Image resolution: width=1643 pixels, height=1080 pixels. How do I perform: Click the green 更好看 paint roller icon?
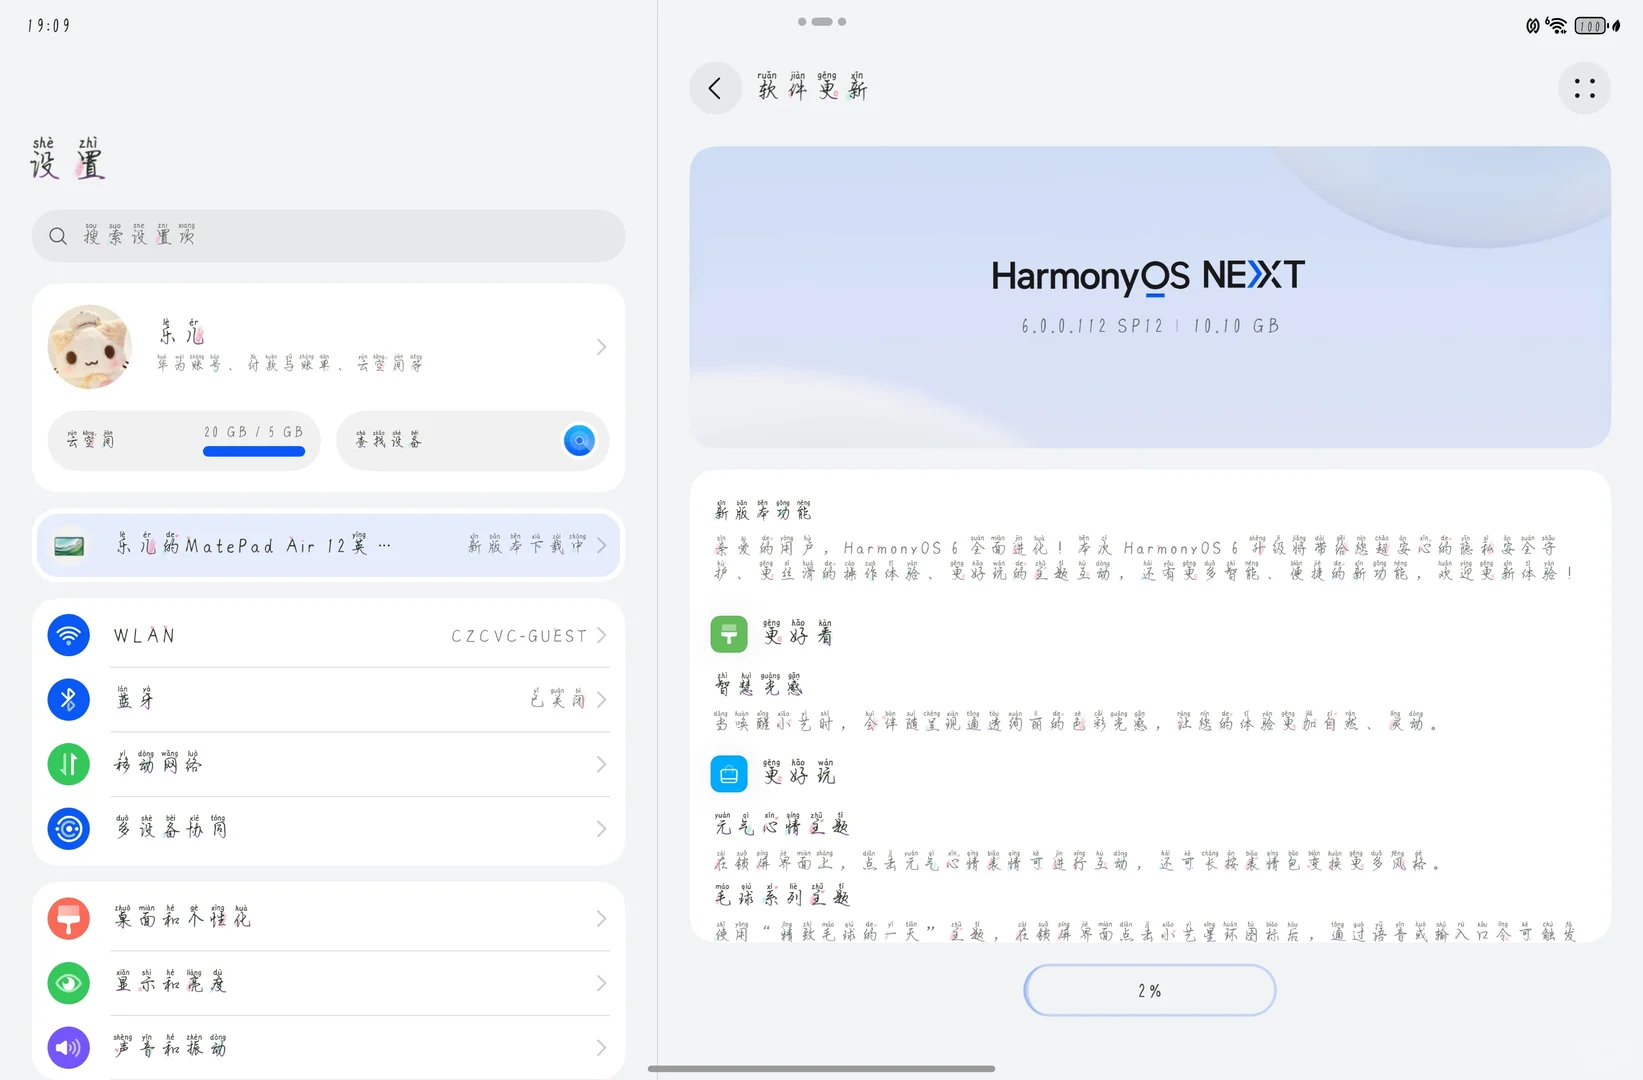(x=729, y=634)
